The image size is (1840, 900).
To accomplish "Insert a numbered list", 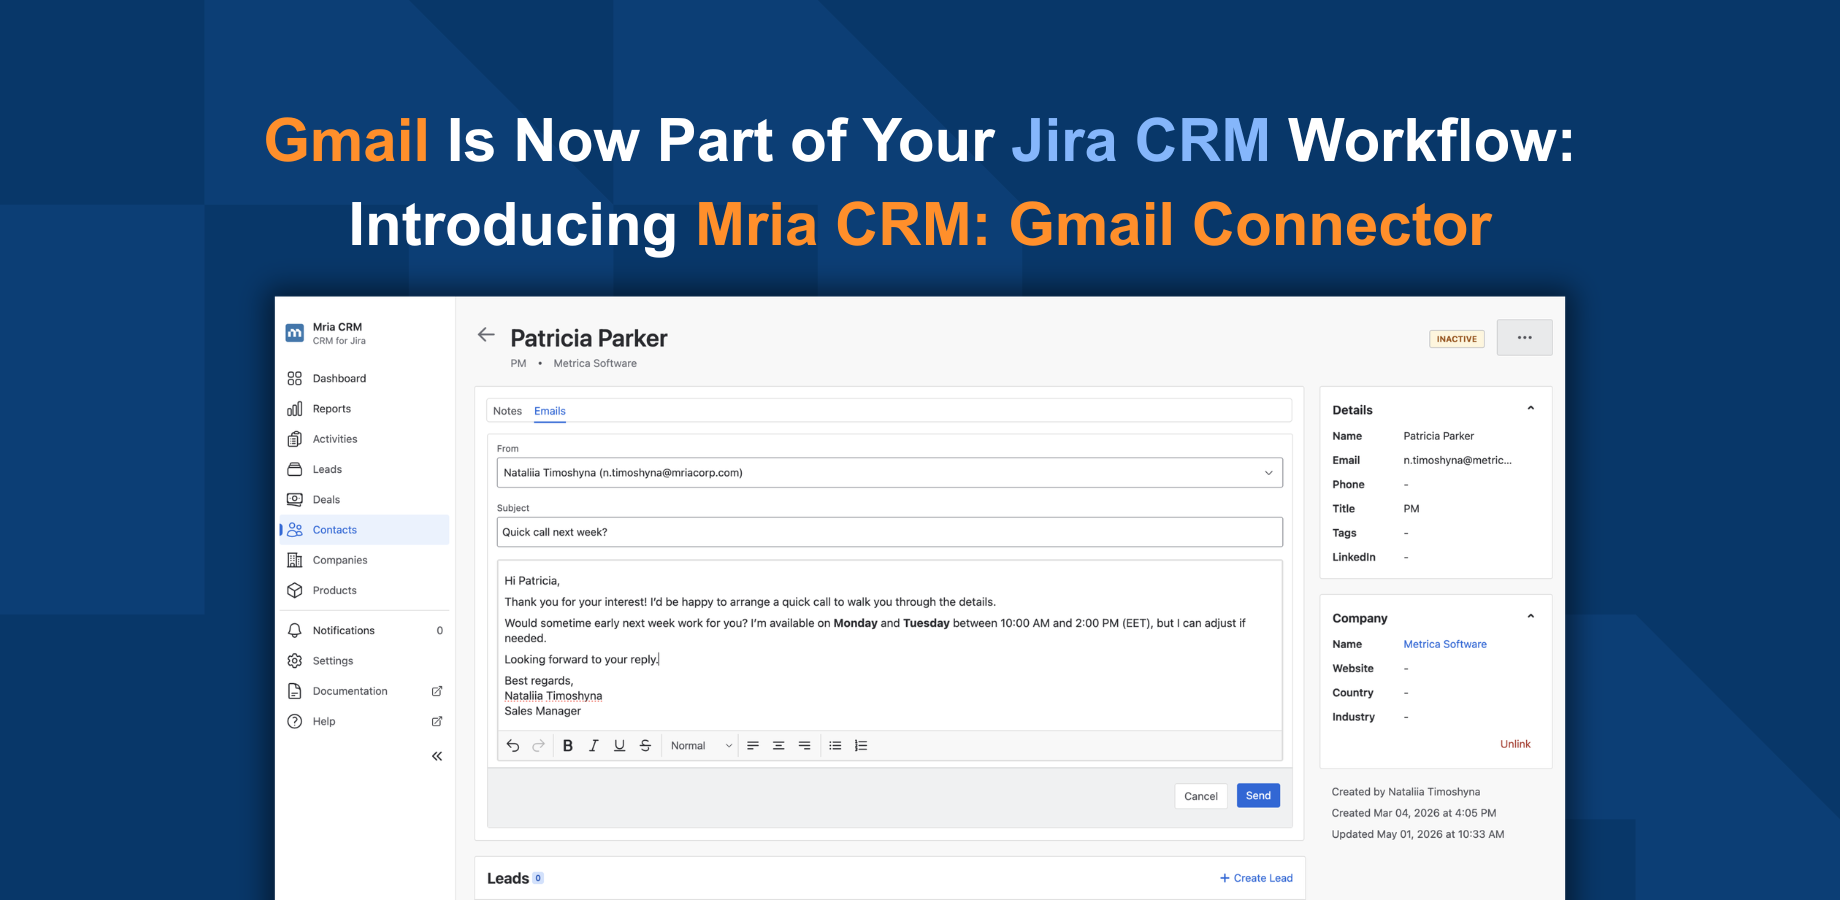I will [x=861, y=746].
